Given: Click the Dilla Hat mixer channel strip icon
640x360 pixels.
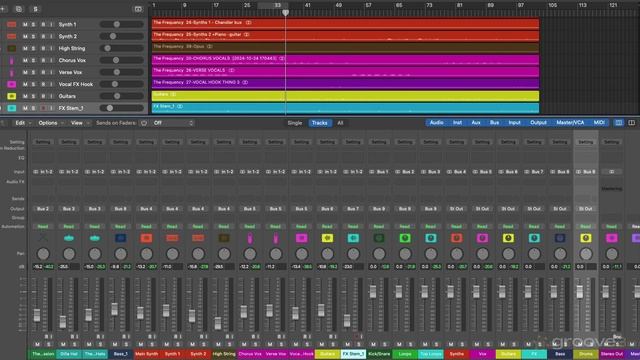Looking at the screenshot, I should click(69, 238).
